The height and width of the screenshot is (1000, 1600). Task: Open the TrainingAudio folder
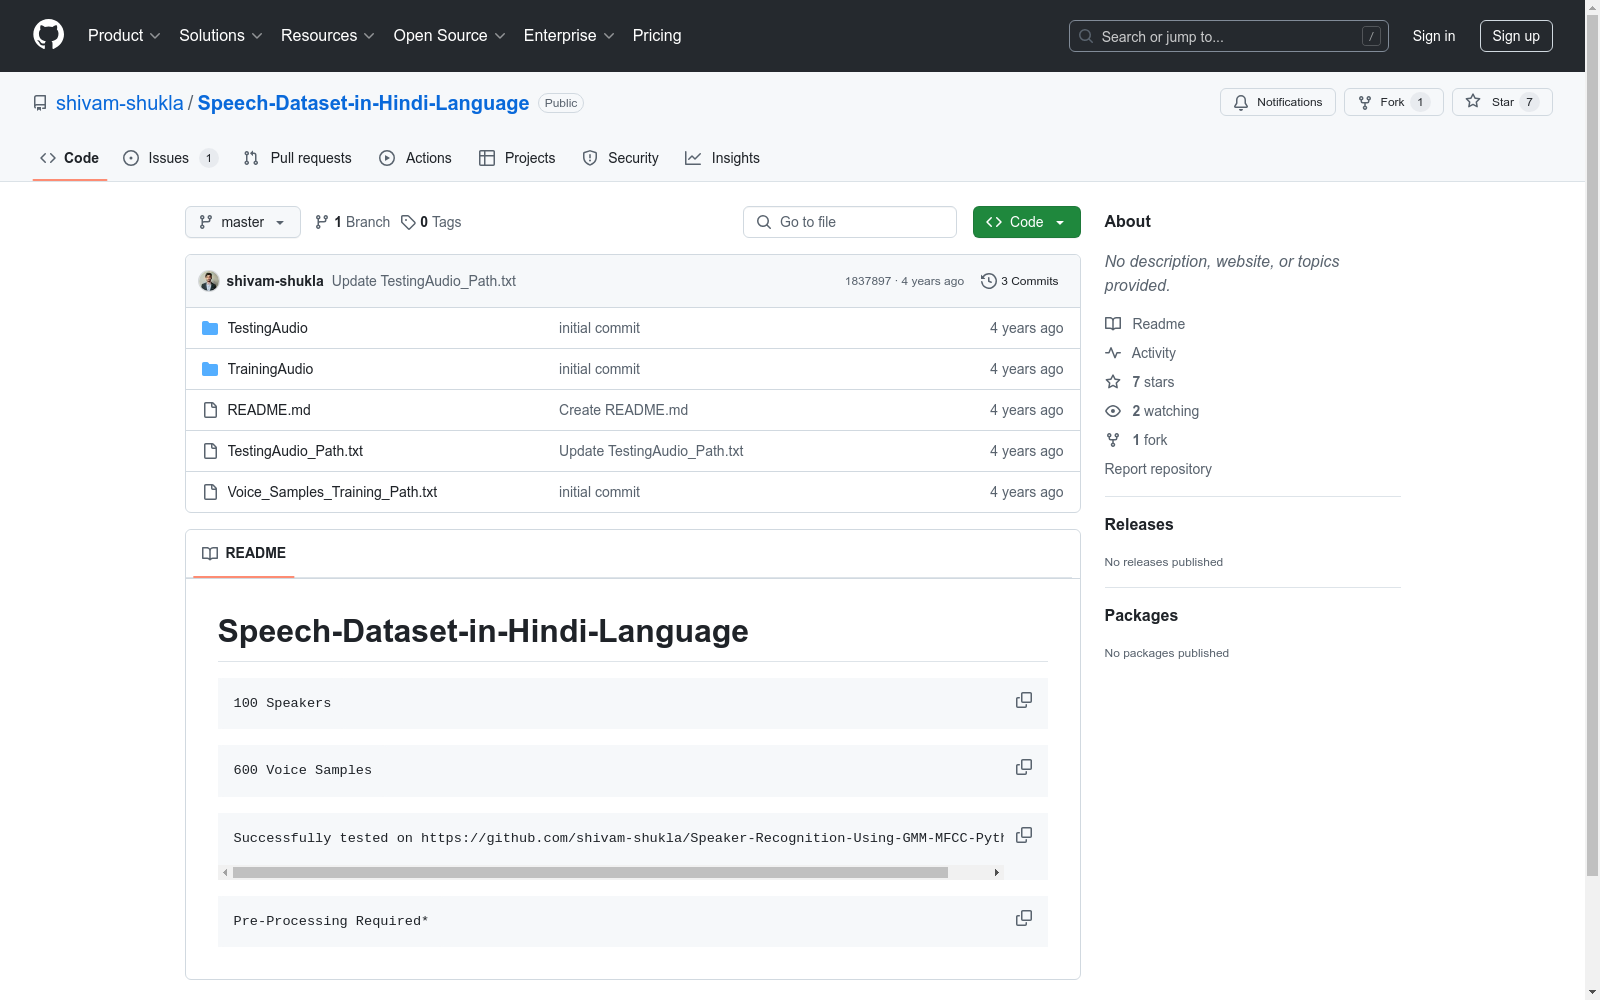point(270,369)
